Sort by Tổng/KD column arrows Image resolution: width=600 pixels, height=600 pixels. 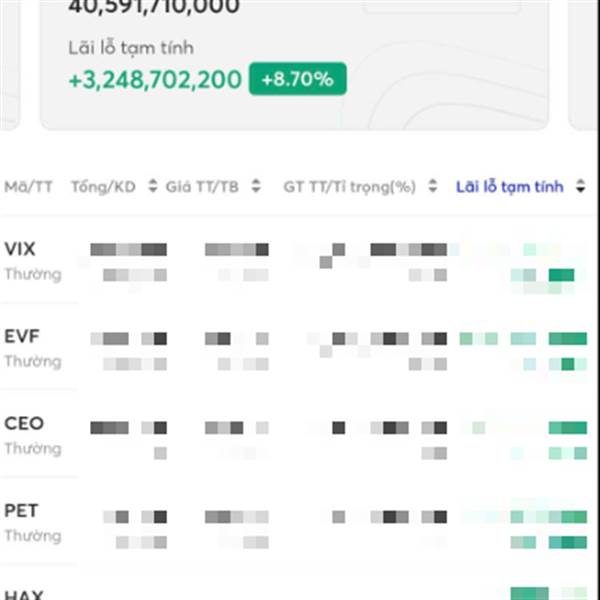point(153,186)
